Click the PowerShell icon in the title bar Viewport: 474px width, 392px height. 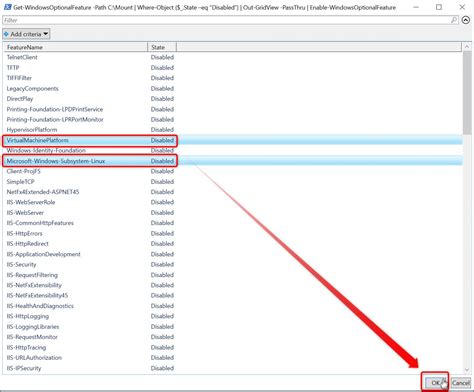click(7, 7)
